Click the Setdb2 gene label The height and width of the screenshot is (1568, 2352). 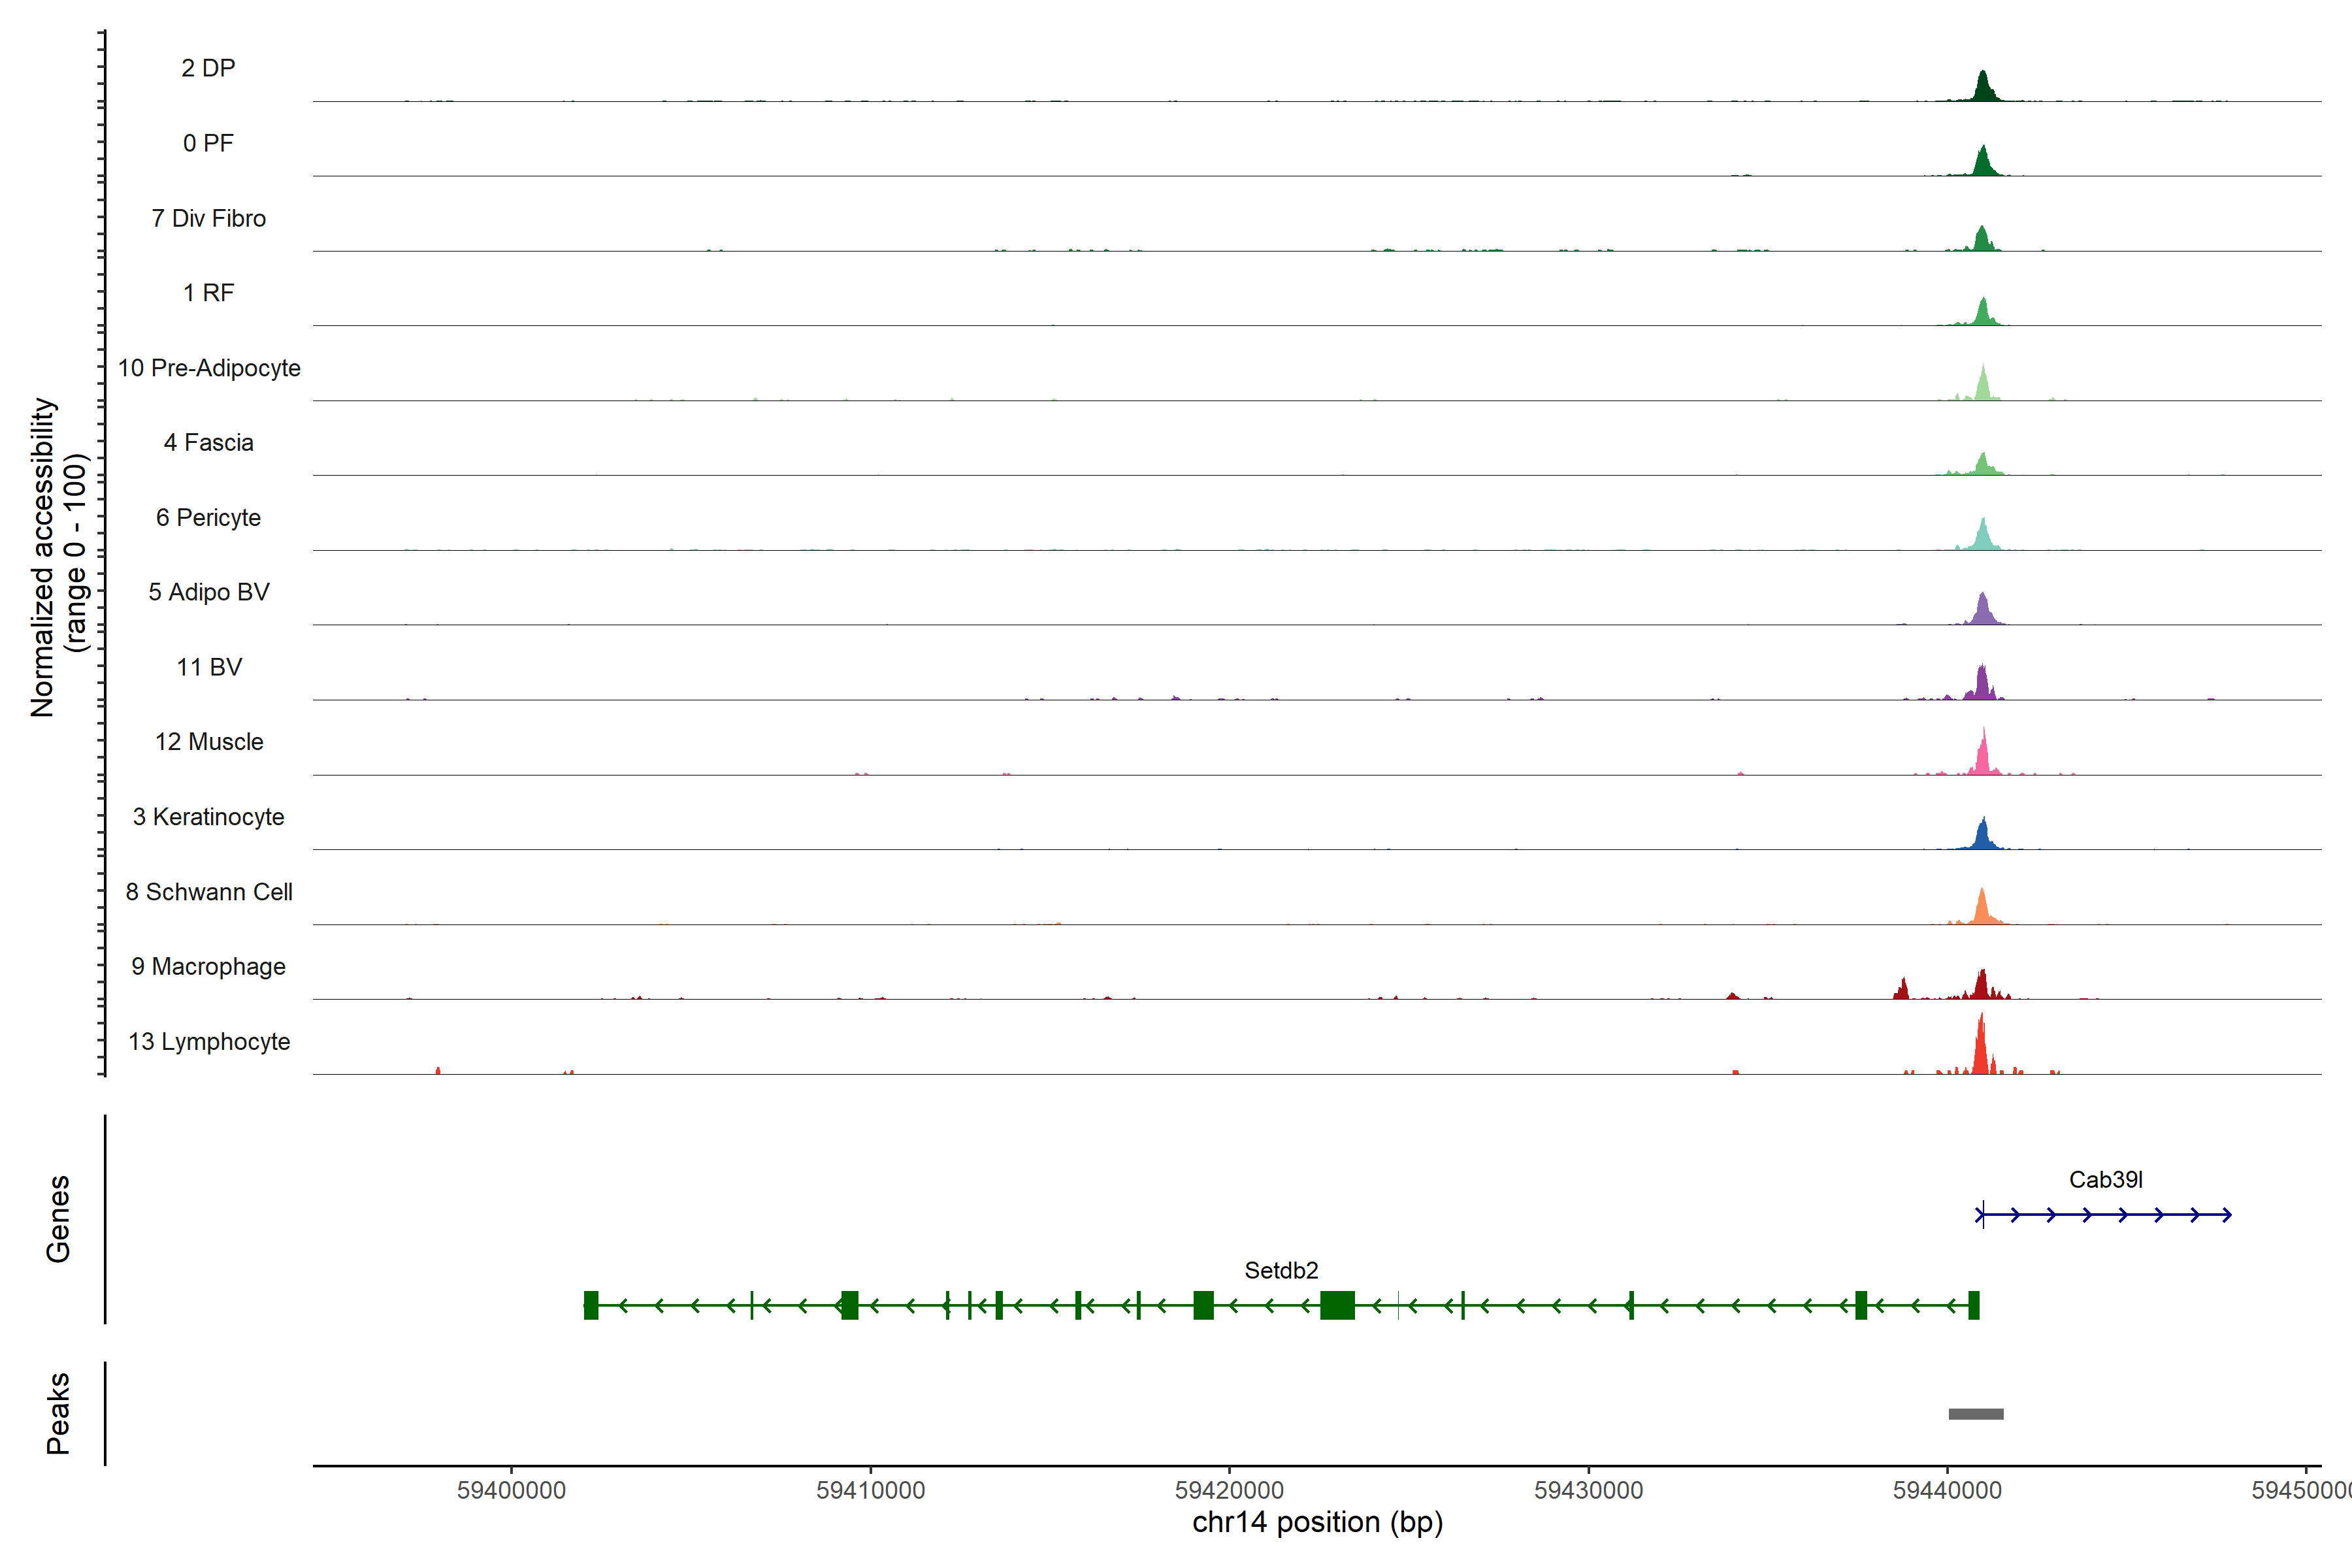pyautogui.click(x=1281, y=1270)
